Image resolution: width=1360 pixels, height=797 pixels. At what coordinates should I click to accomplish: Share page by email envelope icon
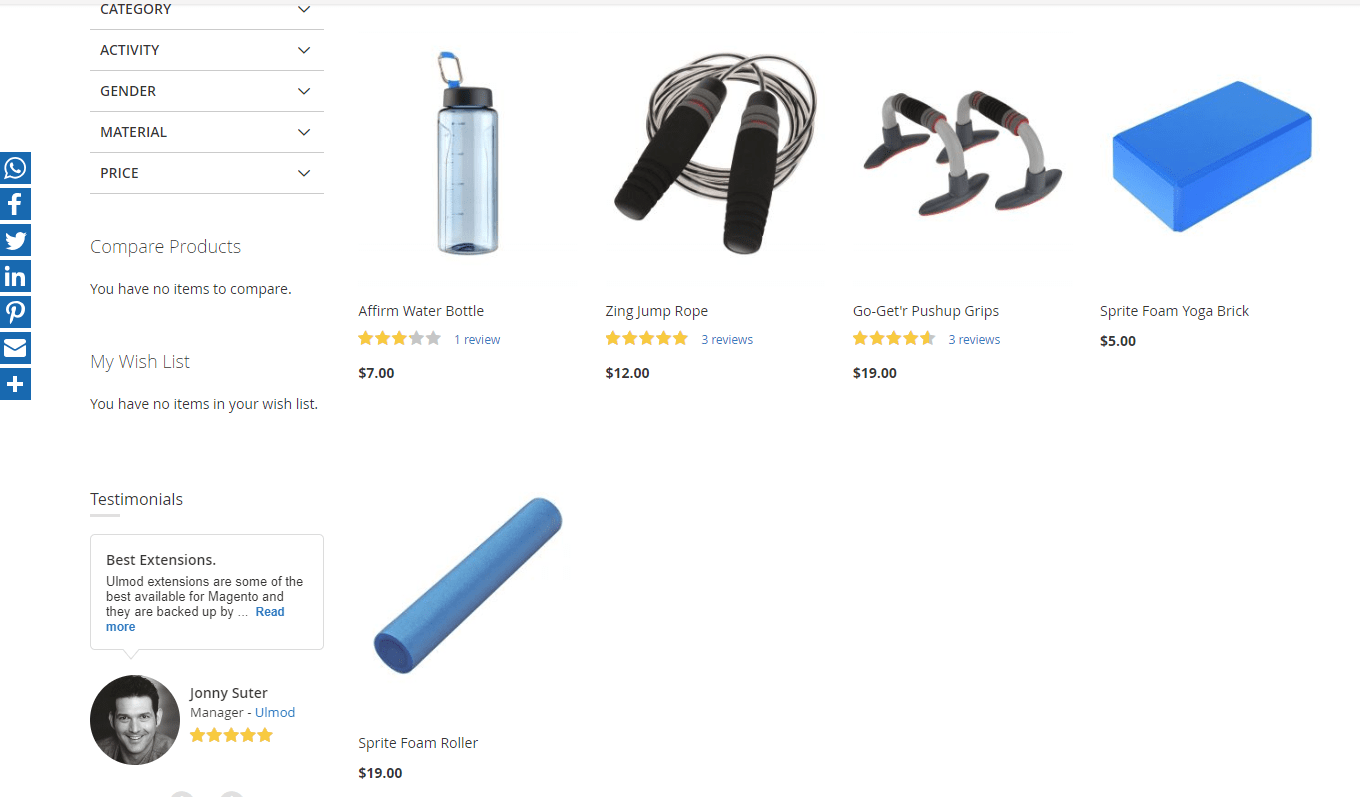(x=15, y=348)
